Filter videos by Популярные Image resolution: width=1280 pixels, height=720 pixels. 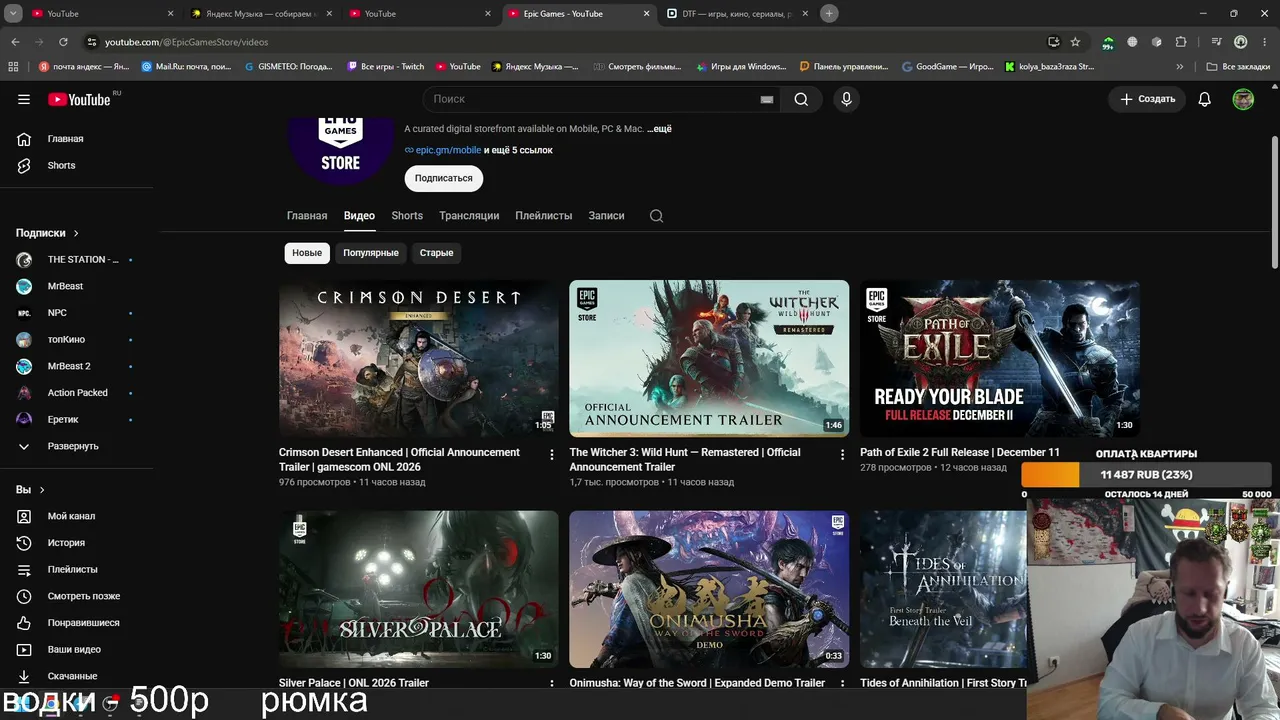point(371,253)
